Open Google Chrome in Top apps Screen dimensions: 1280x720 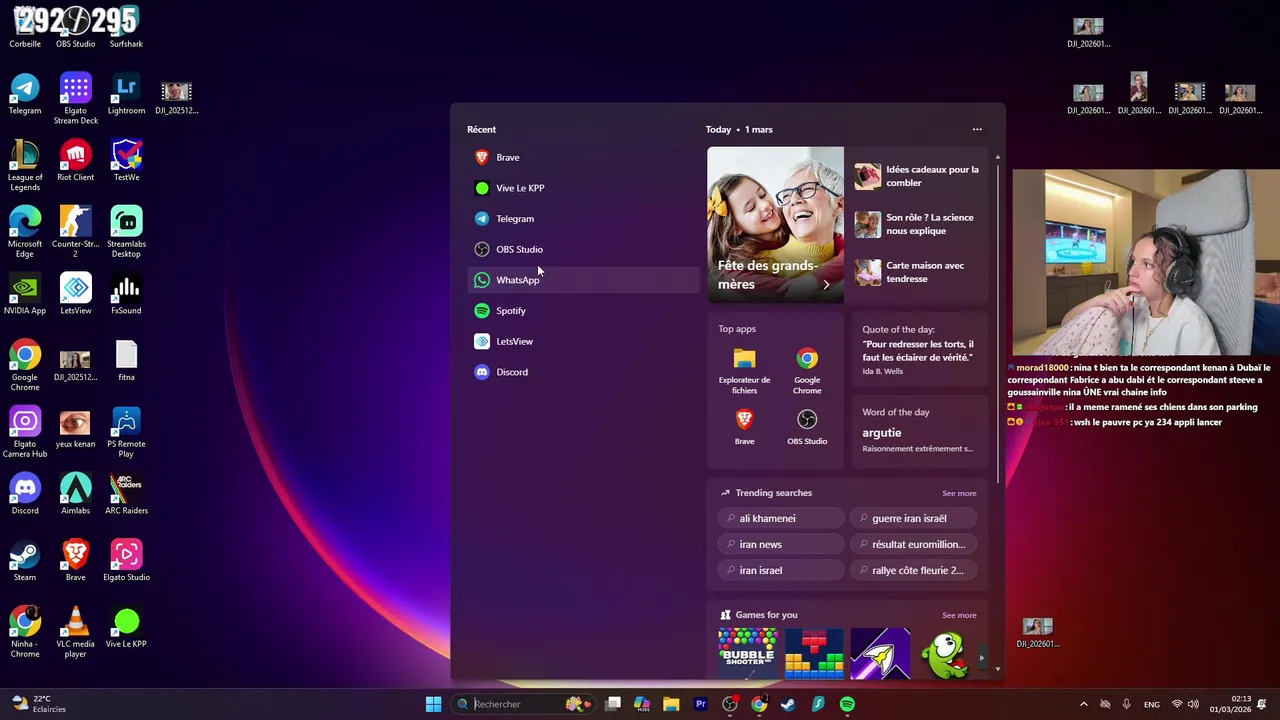807,370
